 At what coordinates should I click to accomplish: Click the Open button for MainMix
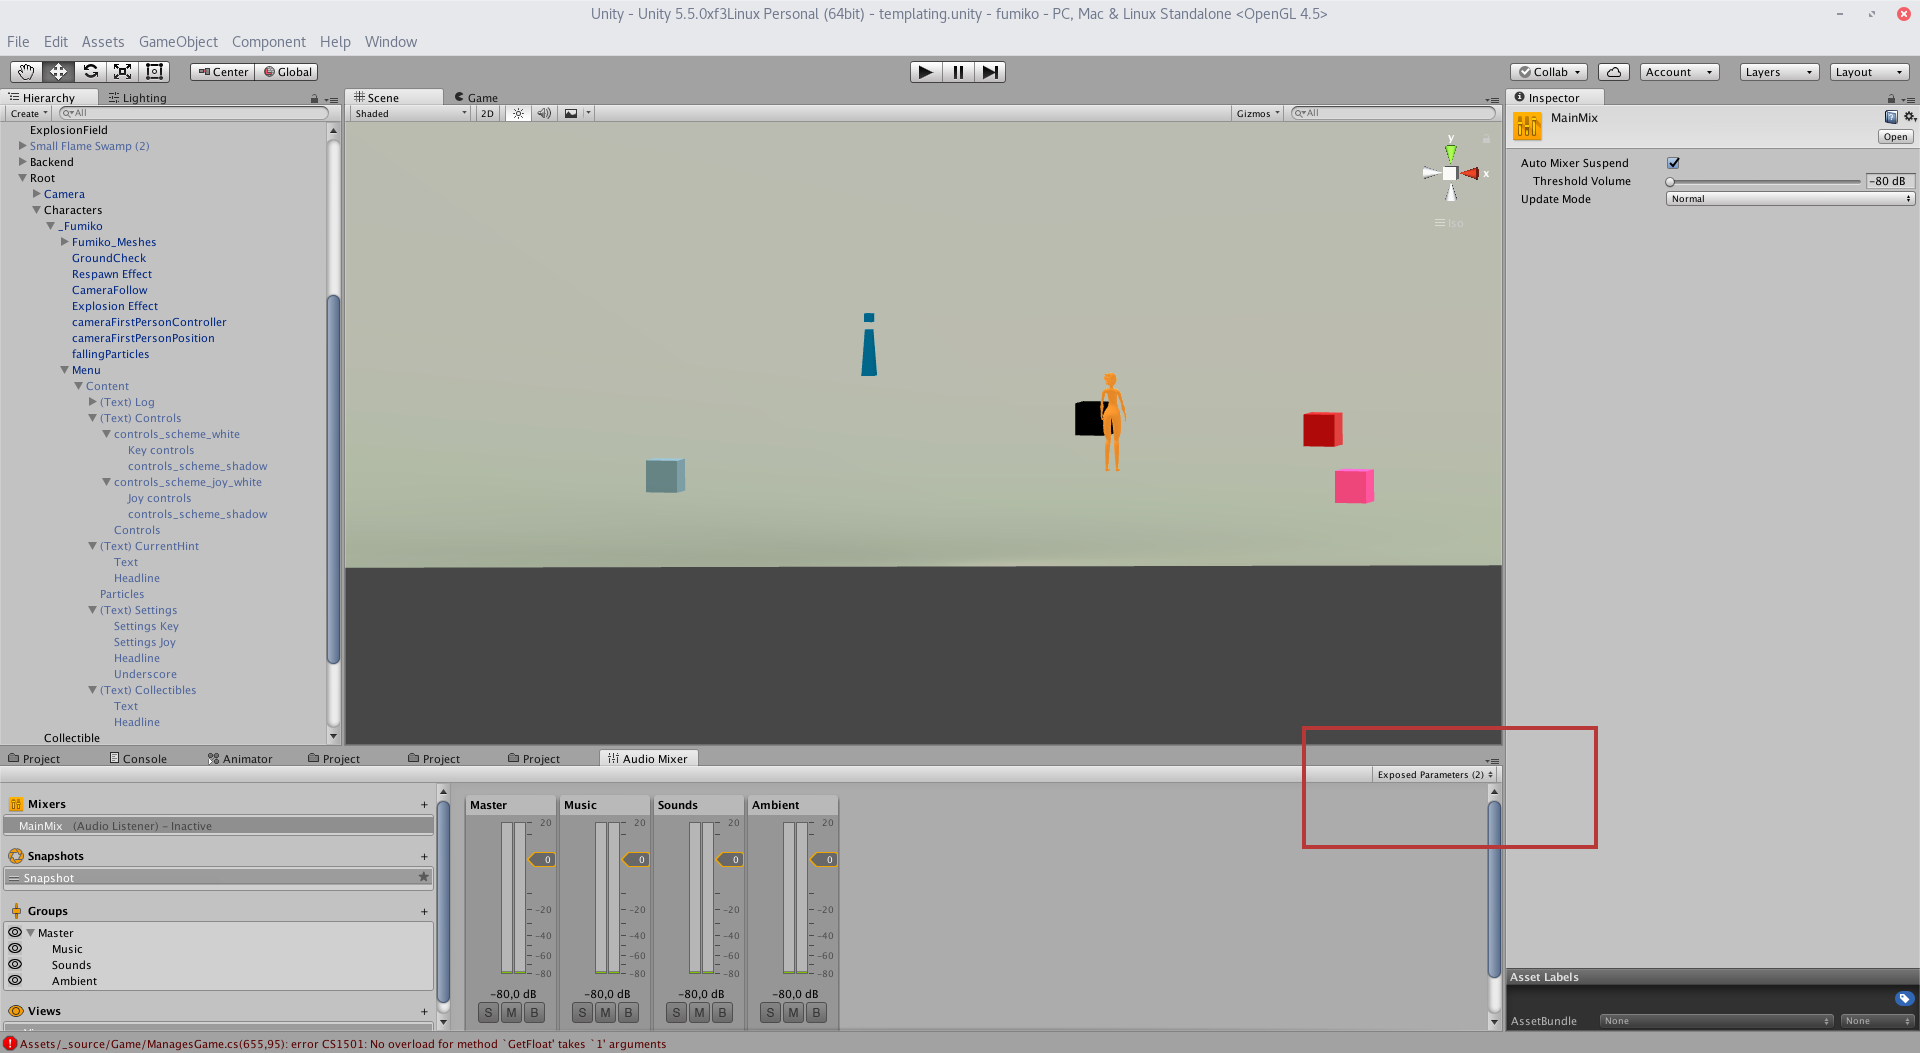point(1895,136)
